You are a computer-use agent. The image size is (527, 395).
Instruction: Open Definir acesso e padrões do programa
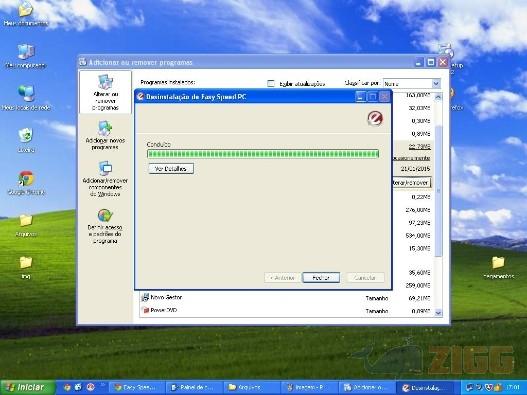(105, 226)
